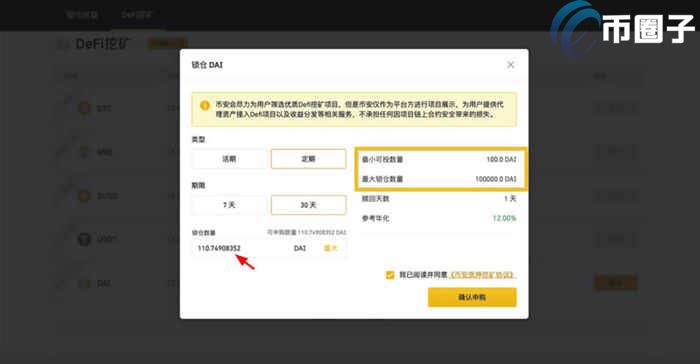Click the yellow info icon in notice

205,105
